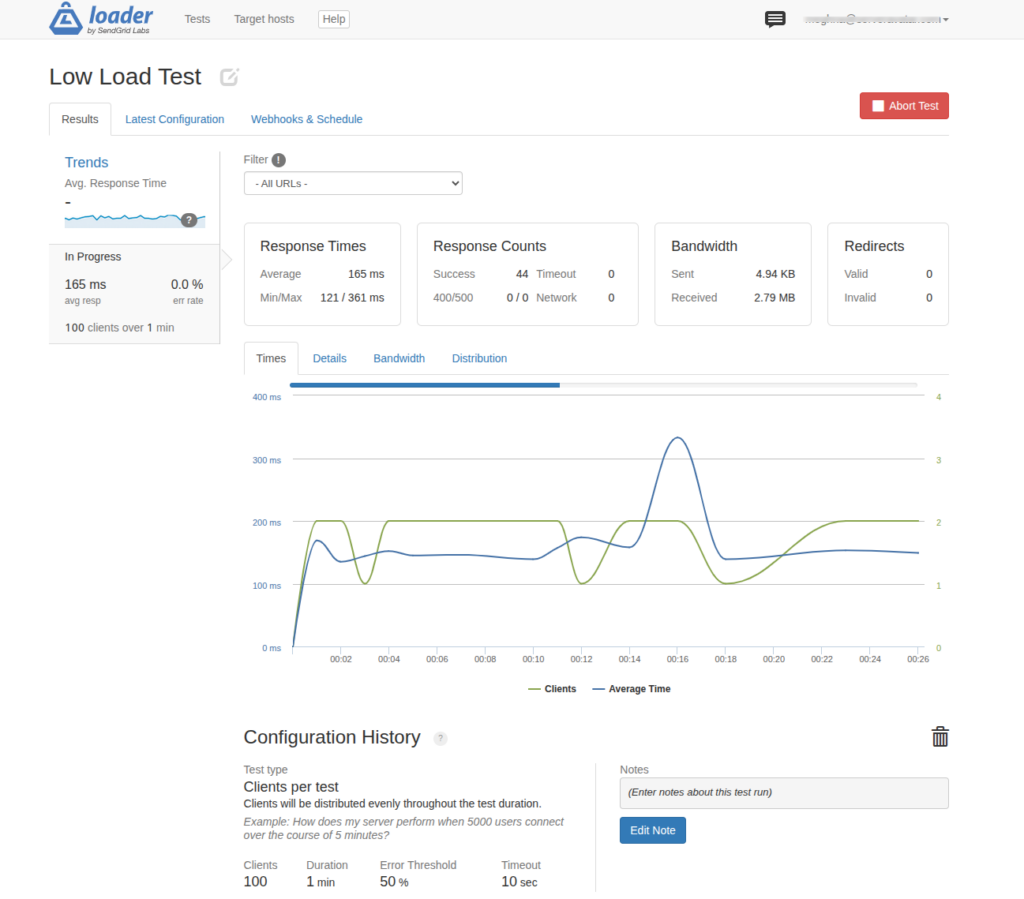Click the Filter info exclamation icon

[279, 160]
